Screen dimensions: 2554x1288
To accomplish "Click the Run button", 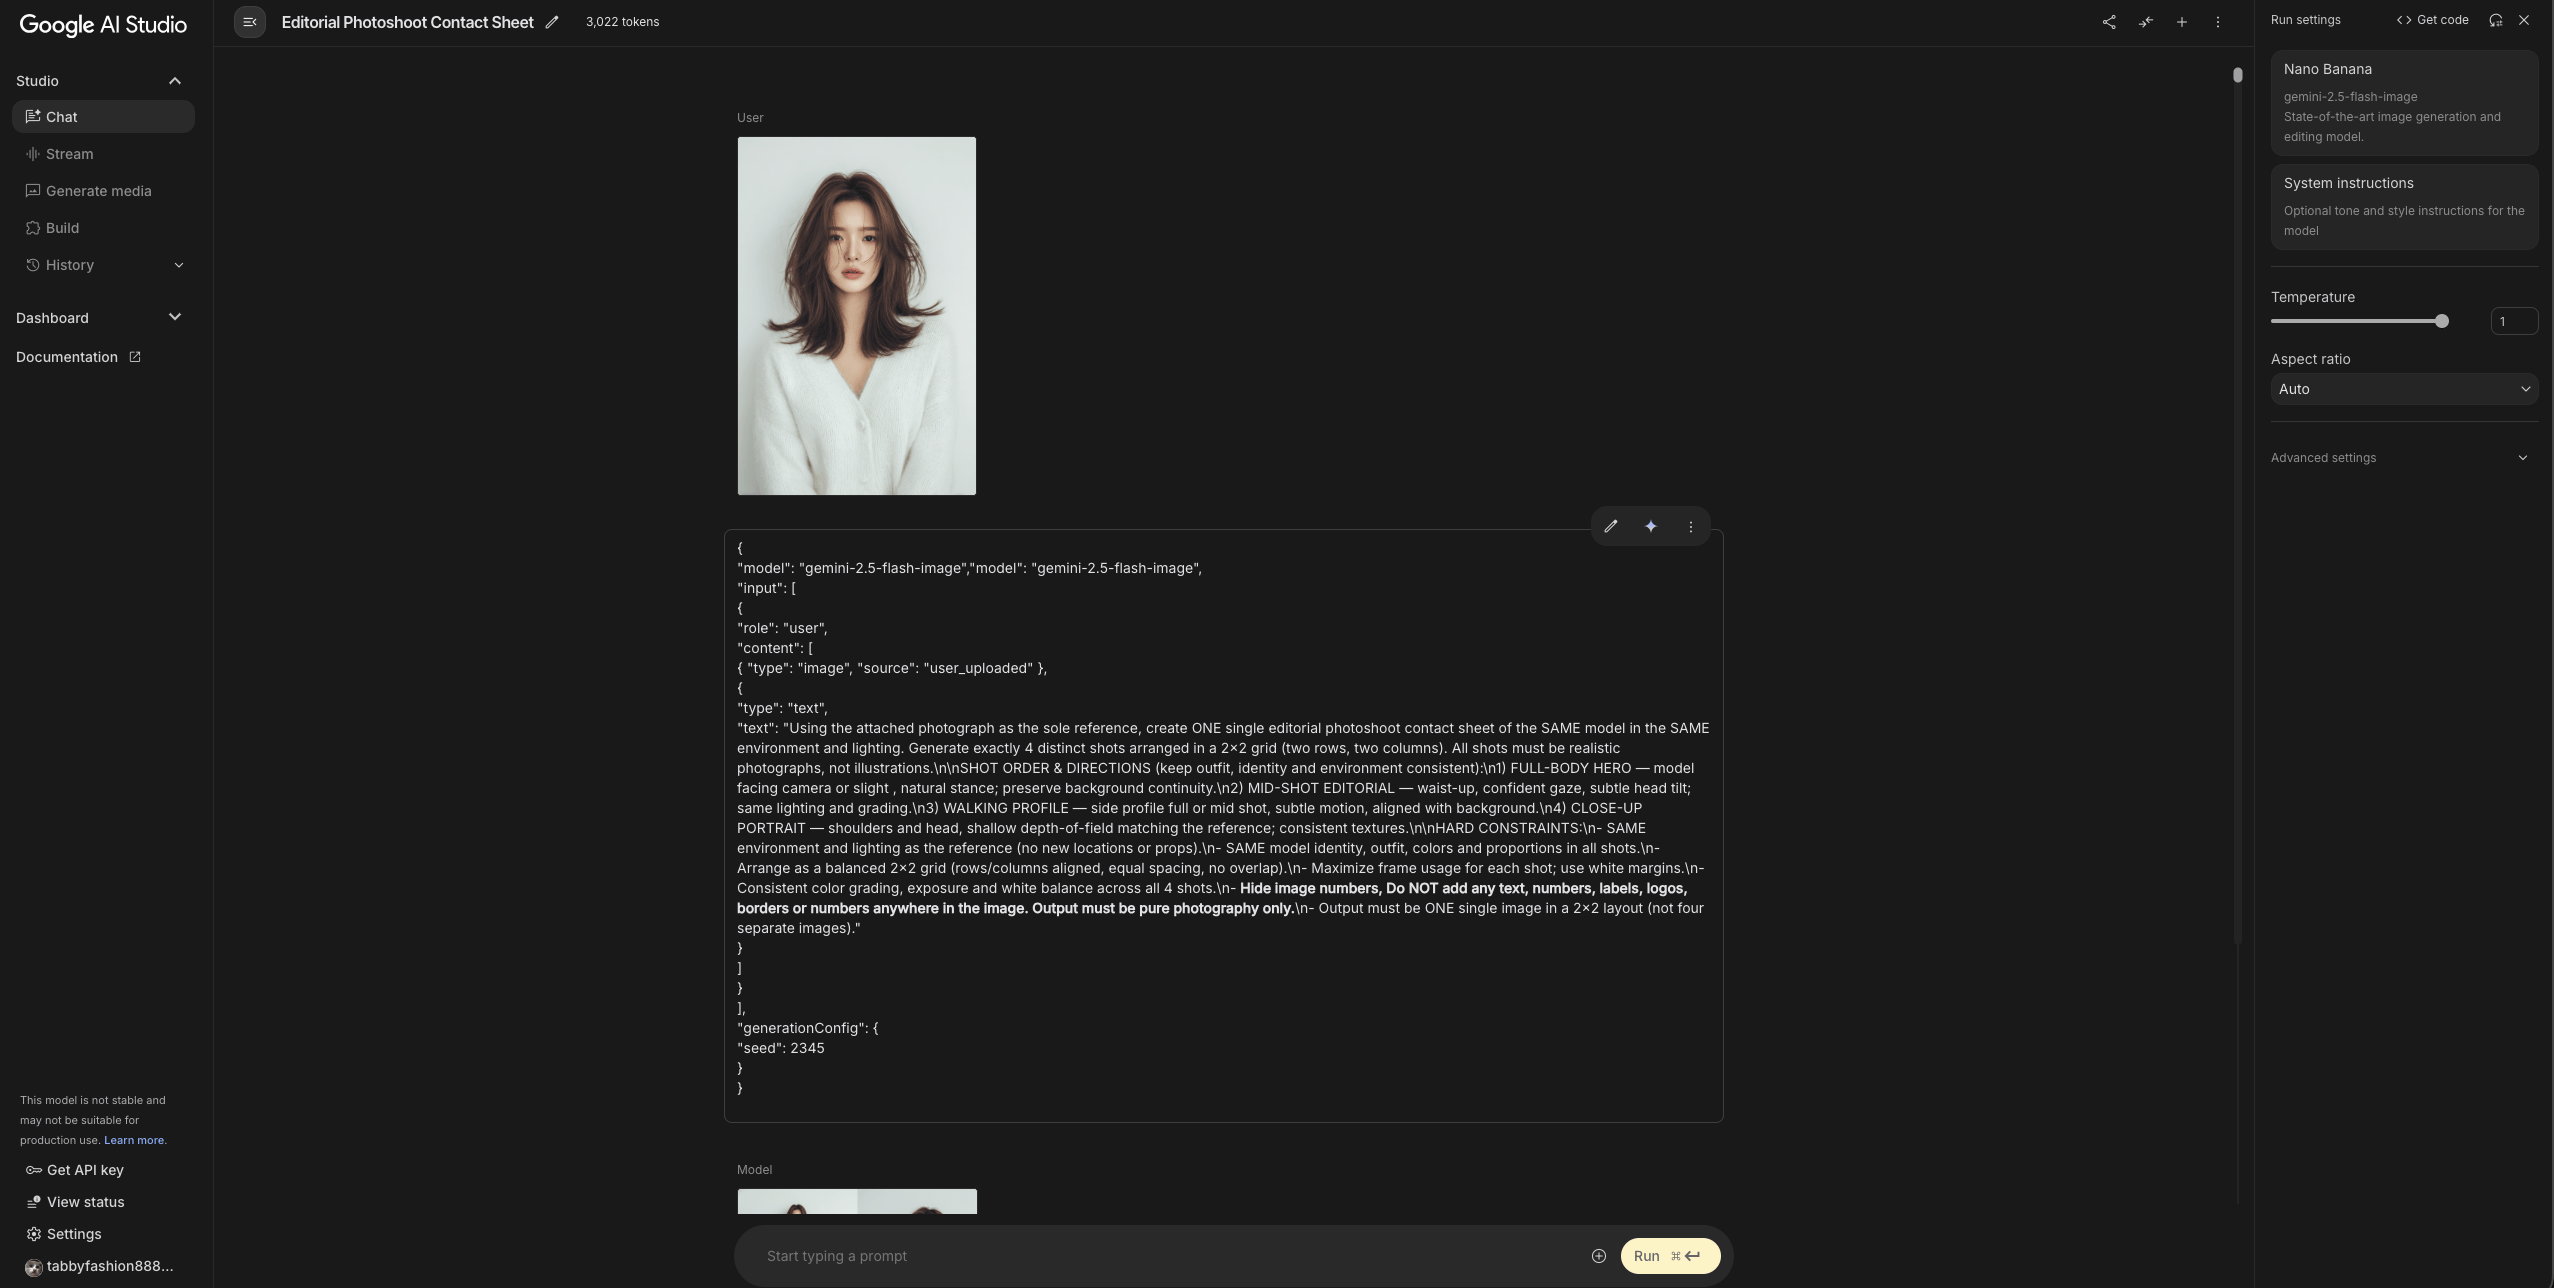I will [x=1670, y=1256].
